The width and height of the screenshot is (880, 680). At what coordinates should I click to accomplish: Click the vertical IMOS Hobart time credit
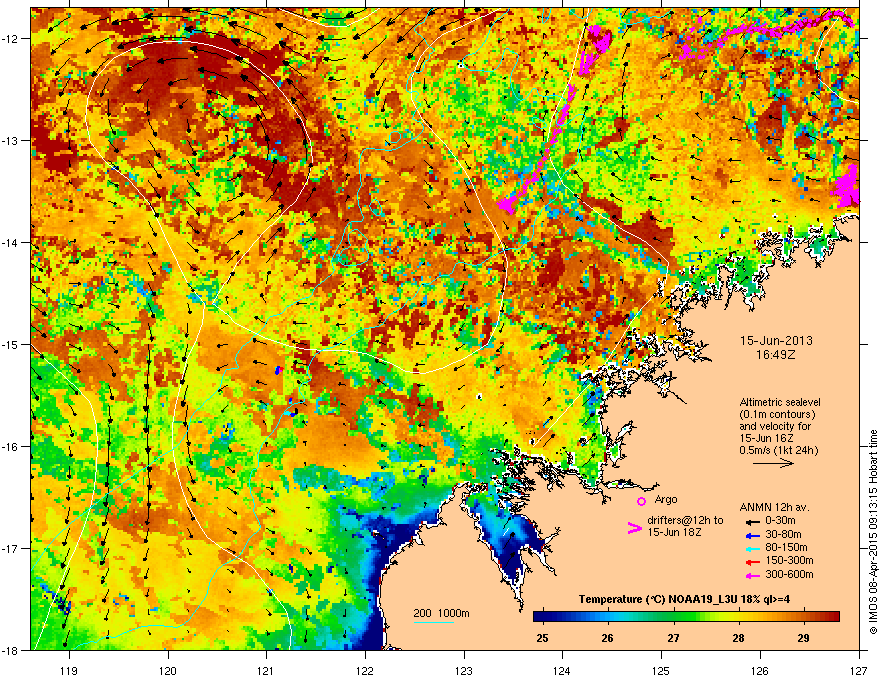tap(873, 532)
